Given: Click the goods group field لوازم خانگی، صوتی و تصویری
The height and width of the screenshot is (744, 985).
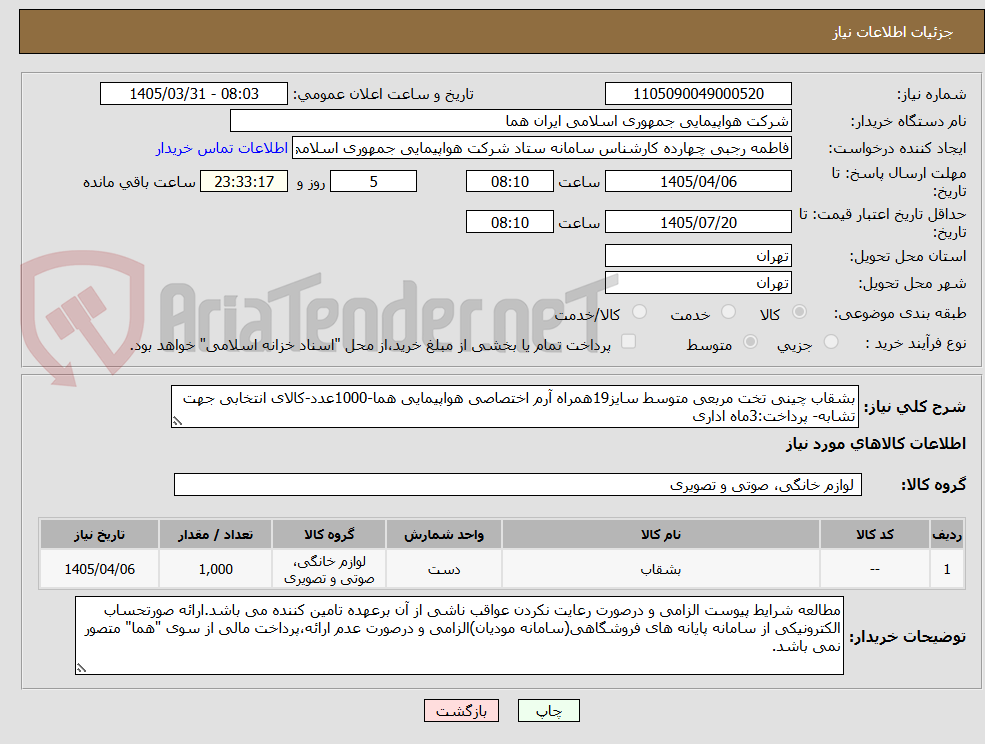Looking at the screenshot, I should pos(518,484).
